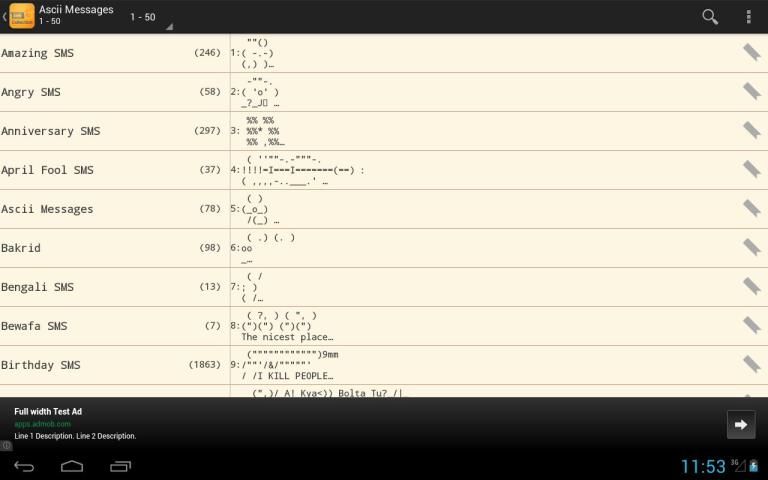Tag message 8 with its bookmark icon
This screenshot has width=768, height=480.
(x=751, y=325)
